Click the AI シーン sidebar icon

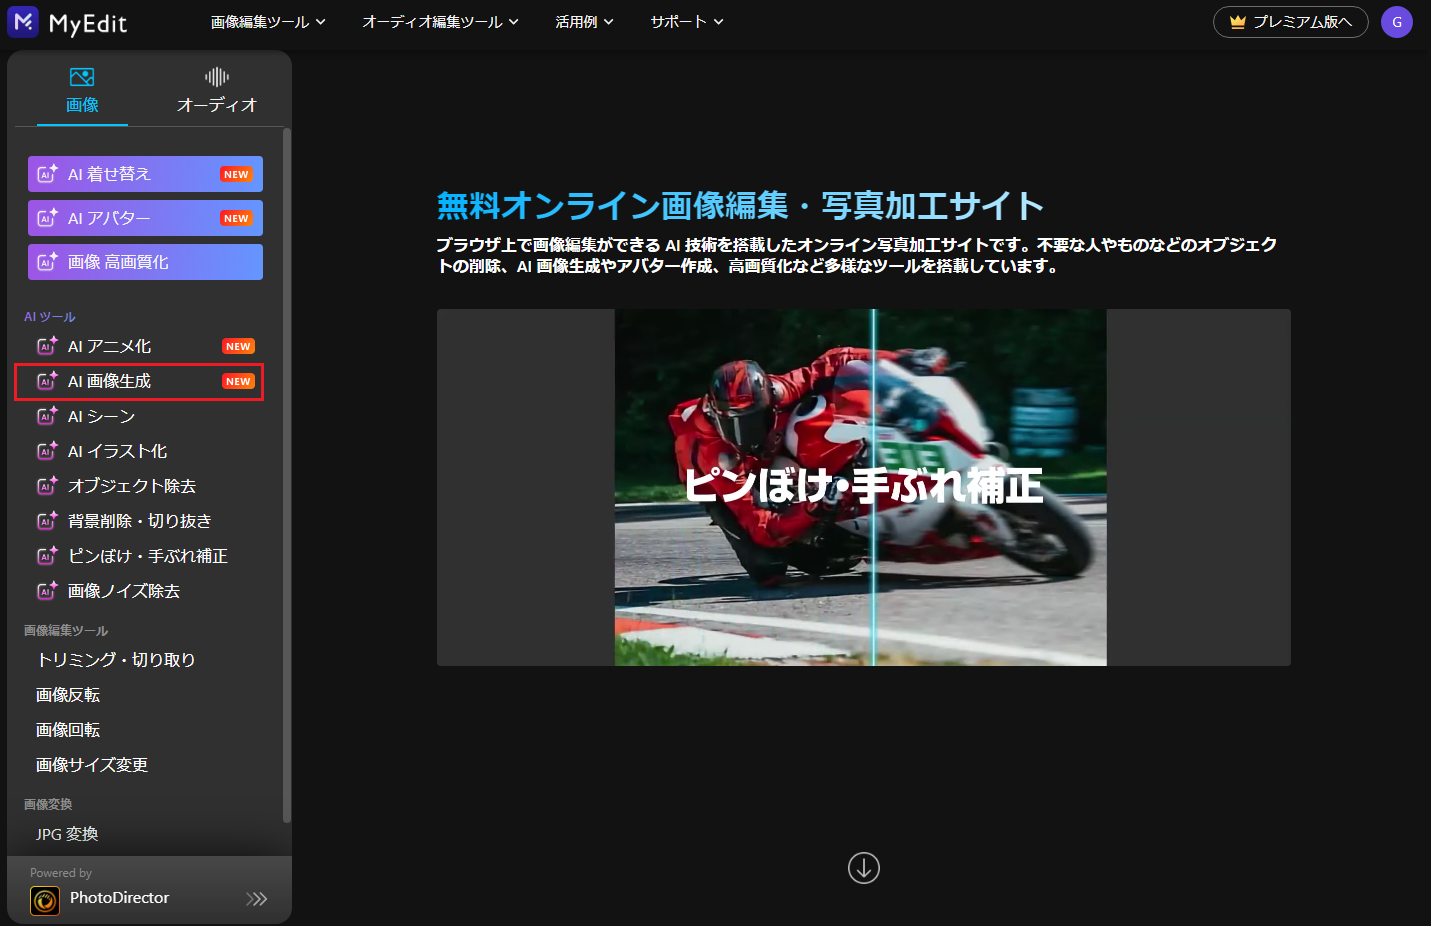[47, 416]
